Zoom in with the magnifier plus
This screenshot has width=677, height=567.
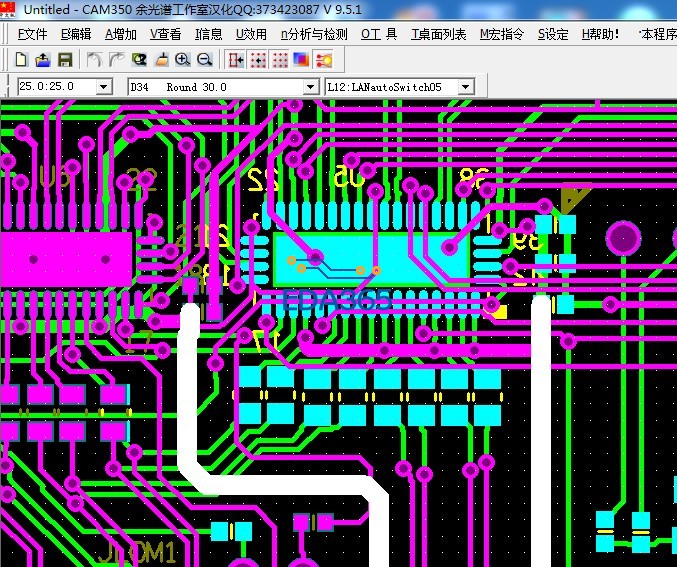pyautogui.click(x=183, y=60)
